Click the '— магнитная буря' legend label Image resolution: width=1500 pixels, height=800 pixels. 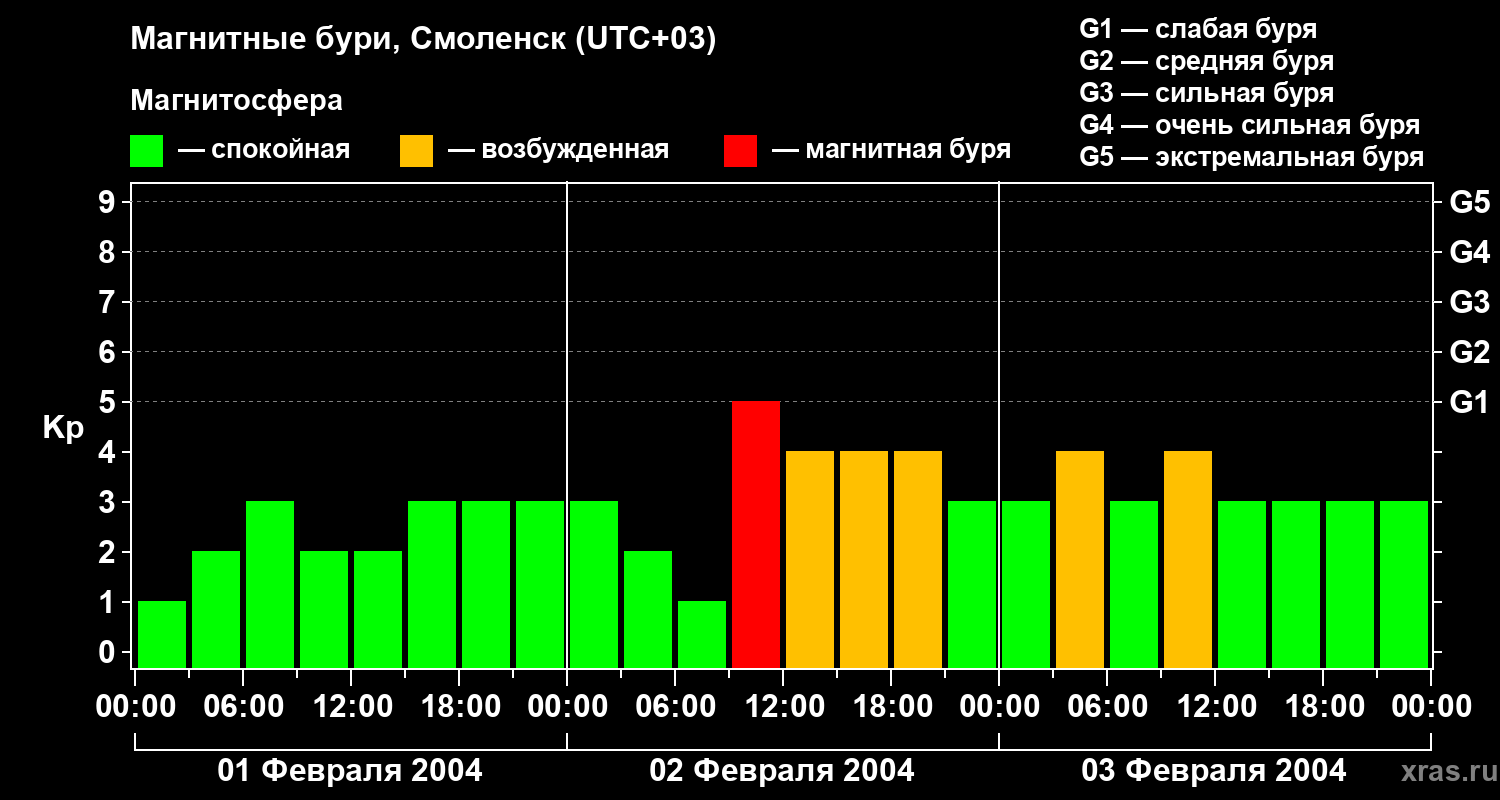(x=892, y=150)
